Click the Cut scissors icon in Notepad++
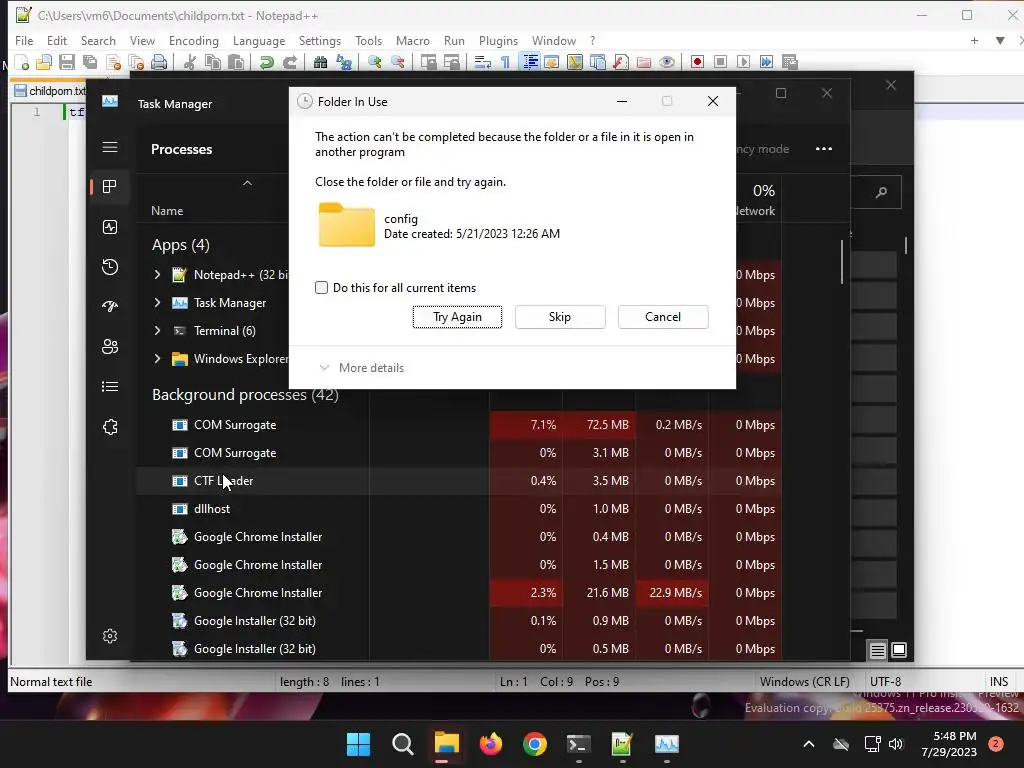The width and height of the screenshot is (1024, 768). pos(190,62)
